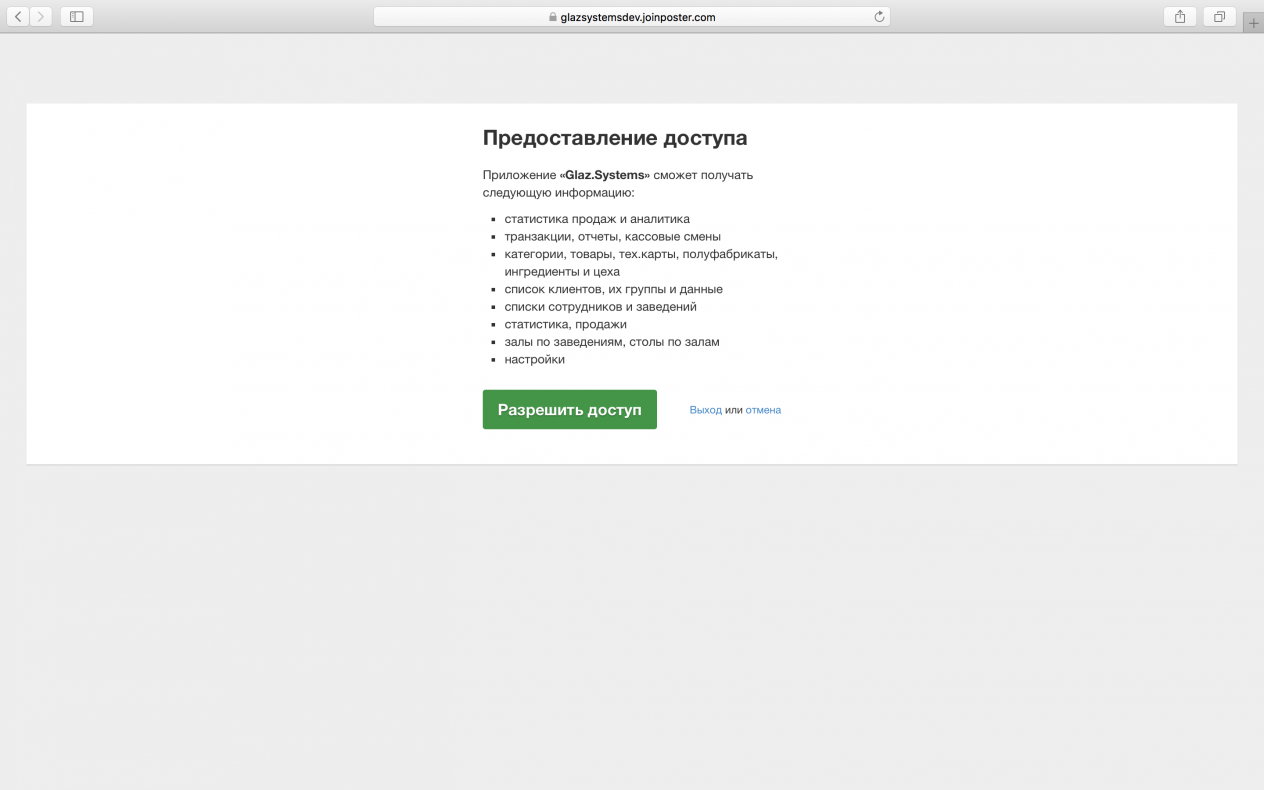
Task: Click the Safari forward arrow button
Action: pyautogui.click(x=41, y=17)
